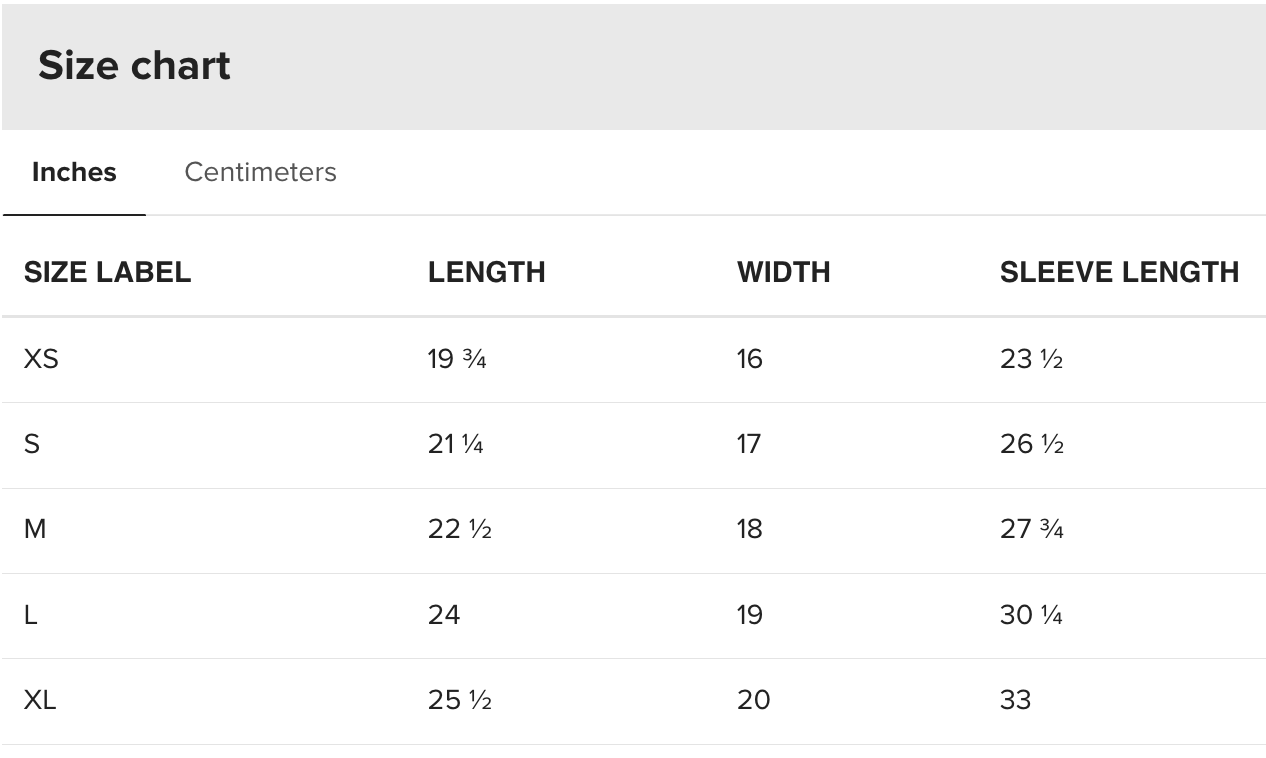The image size is (1266, 758).
Task: Click the L length value 24
Action: [444, 615]
